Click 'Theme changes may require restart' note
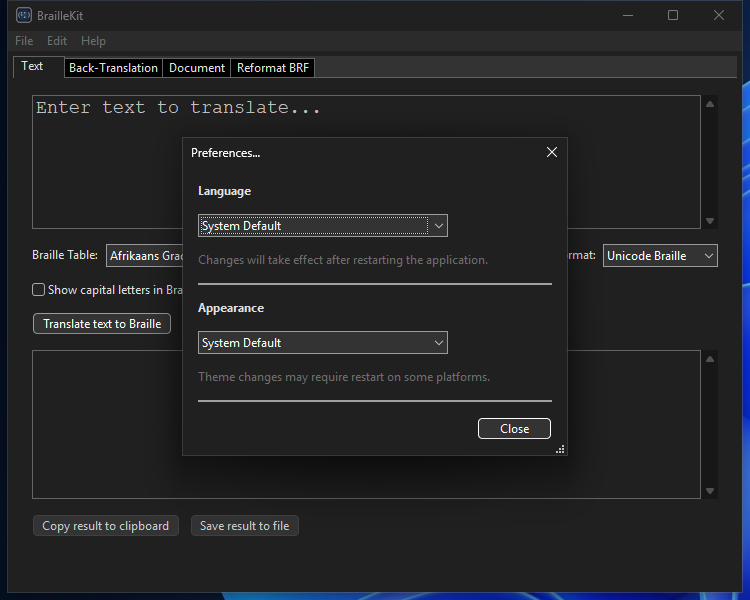Image resolution: width=750 pixels, height=600 pixels. tap(344, 377)
